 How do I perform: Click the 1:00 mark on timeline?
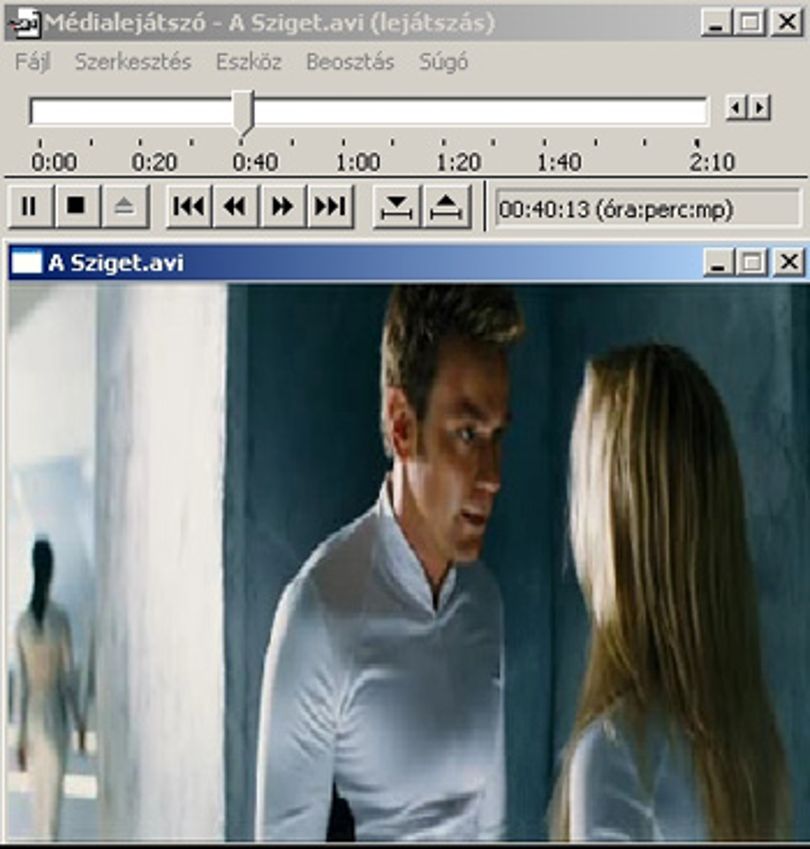358,162
